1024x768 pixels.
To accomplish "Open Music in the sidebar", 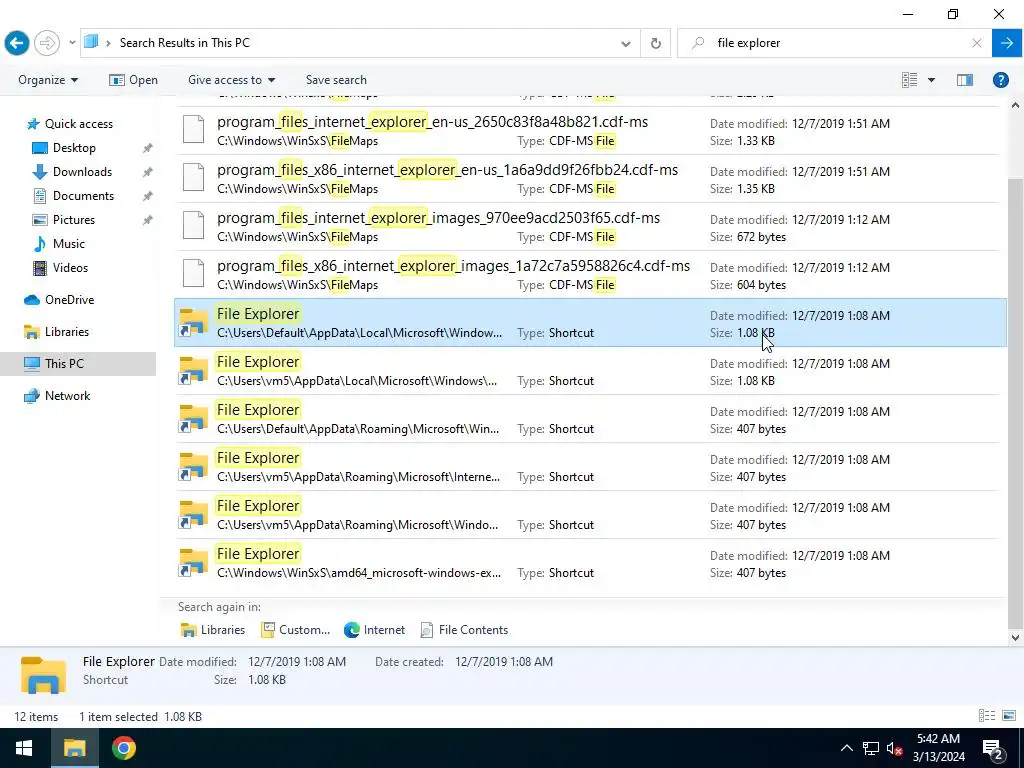I will (68, 244).
